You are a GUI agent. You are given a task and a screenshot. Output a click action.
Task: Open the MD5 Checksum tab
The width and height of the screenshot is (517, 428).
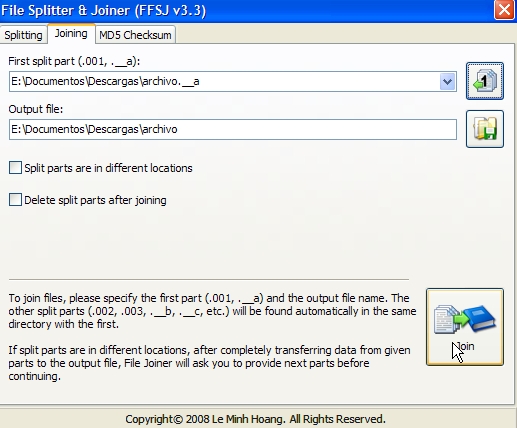[135, 35]
